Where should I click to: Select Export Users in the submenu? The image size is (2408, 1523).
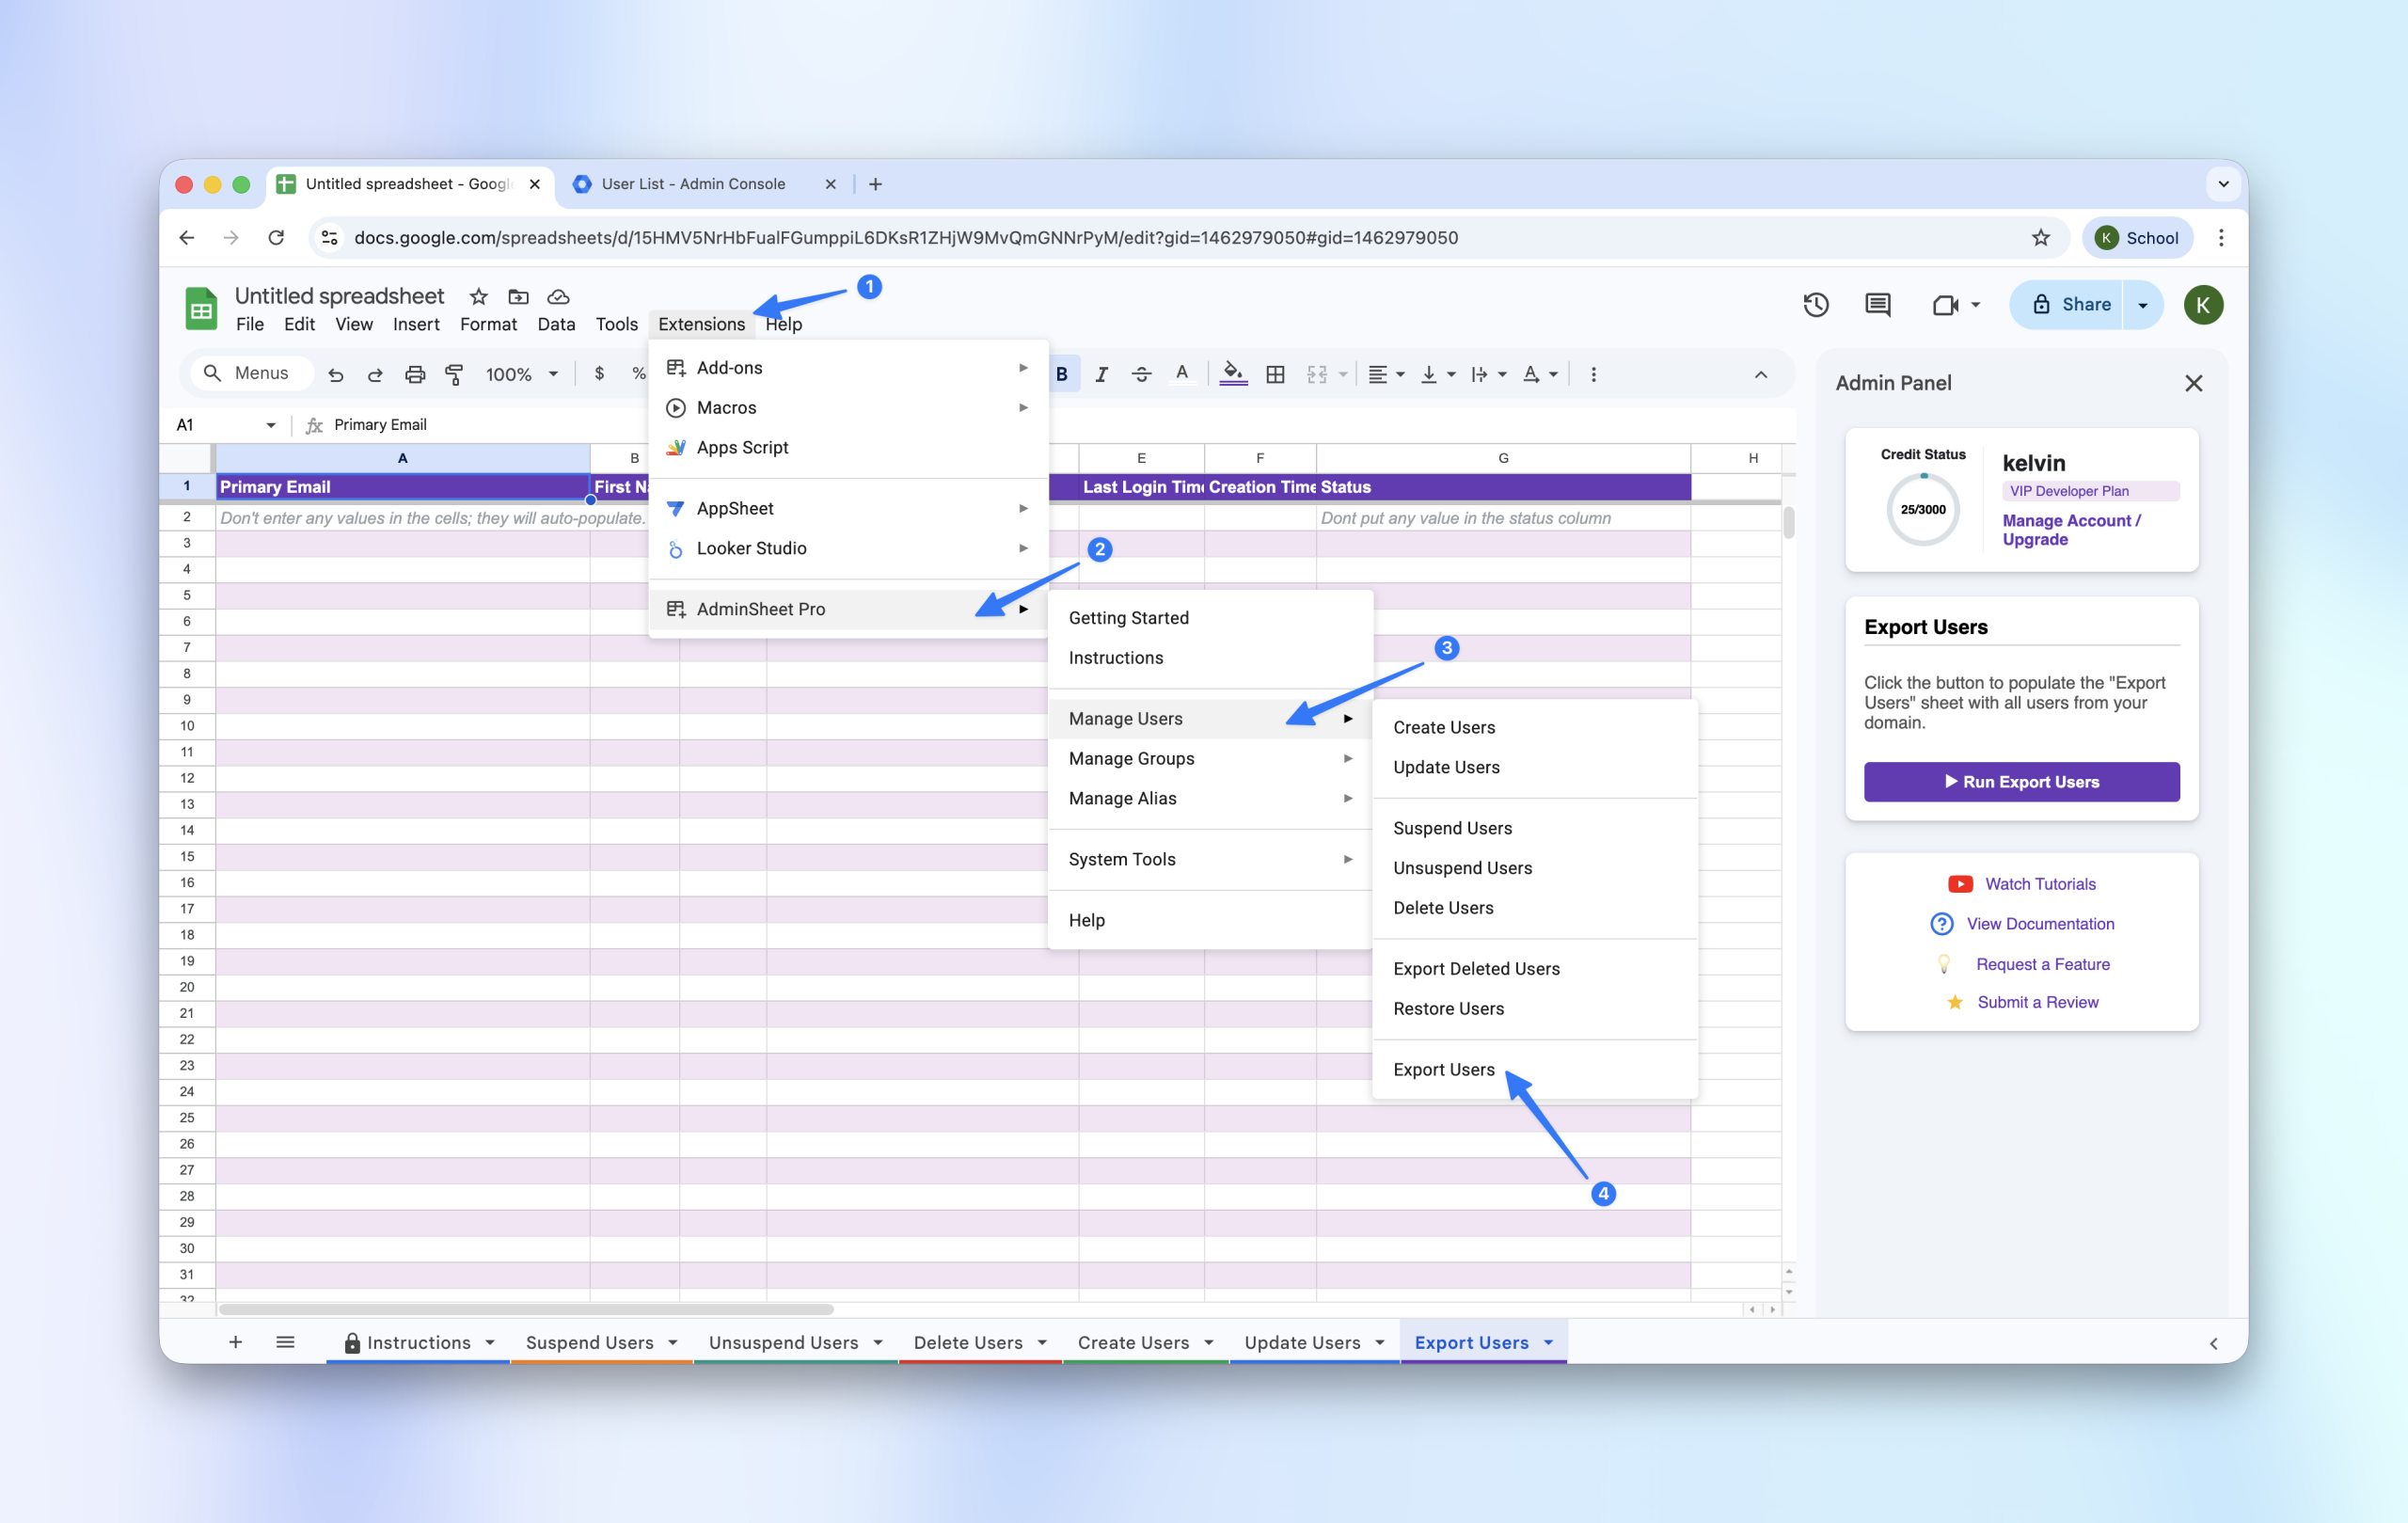1443,1069
